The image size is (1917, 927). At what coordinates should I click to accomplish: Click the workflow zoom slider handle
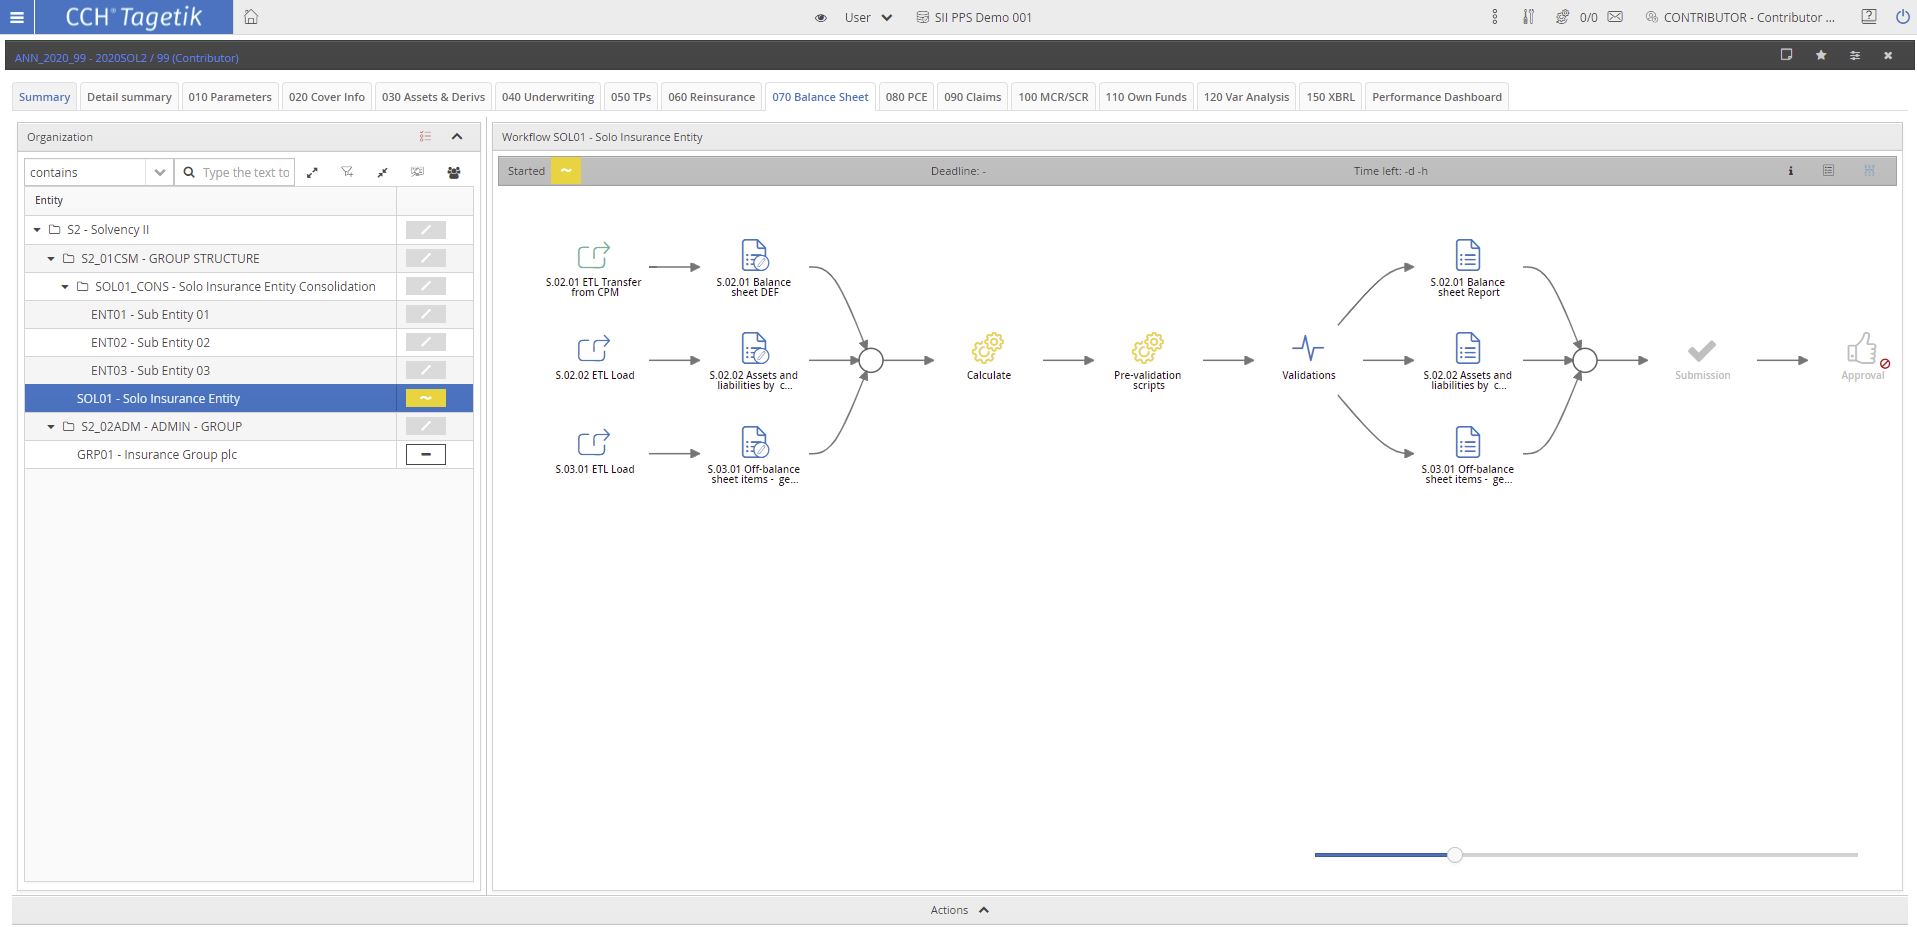click(x=1455, y=855)
